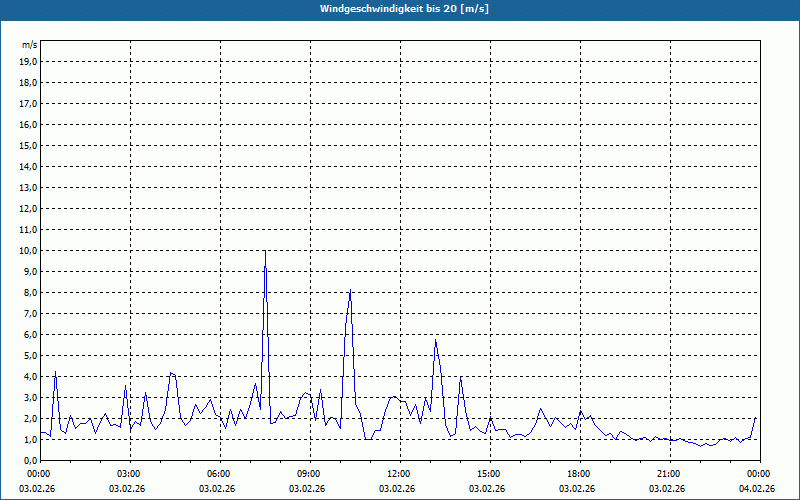This screenshot has height=500, width=800.
Task: Select the 15:00 time label on x-axis
Action: tap(489, 473)
